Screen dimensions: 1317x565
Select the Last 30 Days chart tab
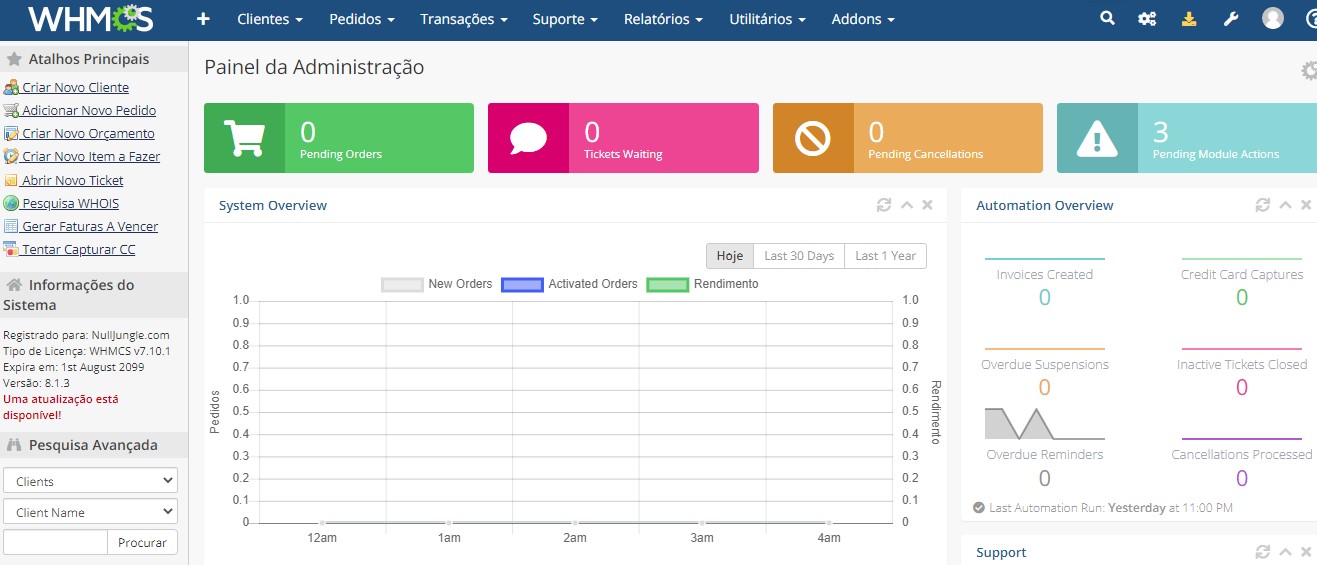[x=798, y=256]
